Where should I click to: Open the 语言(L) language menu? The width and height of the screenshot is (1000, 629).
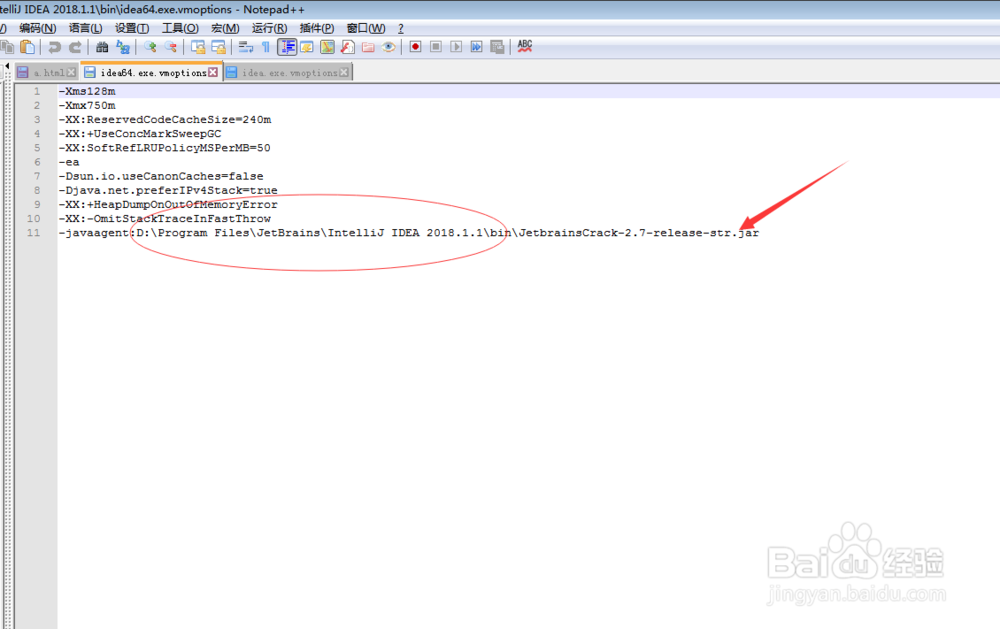(85, 28)
